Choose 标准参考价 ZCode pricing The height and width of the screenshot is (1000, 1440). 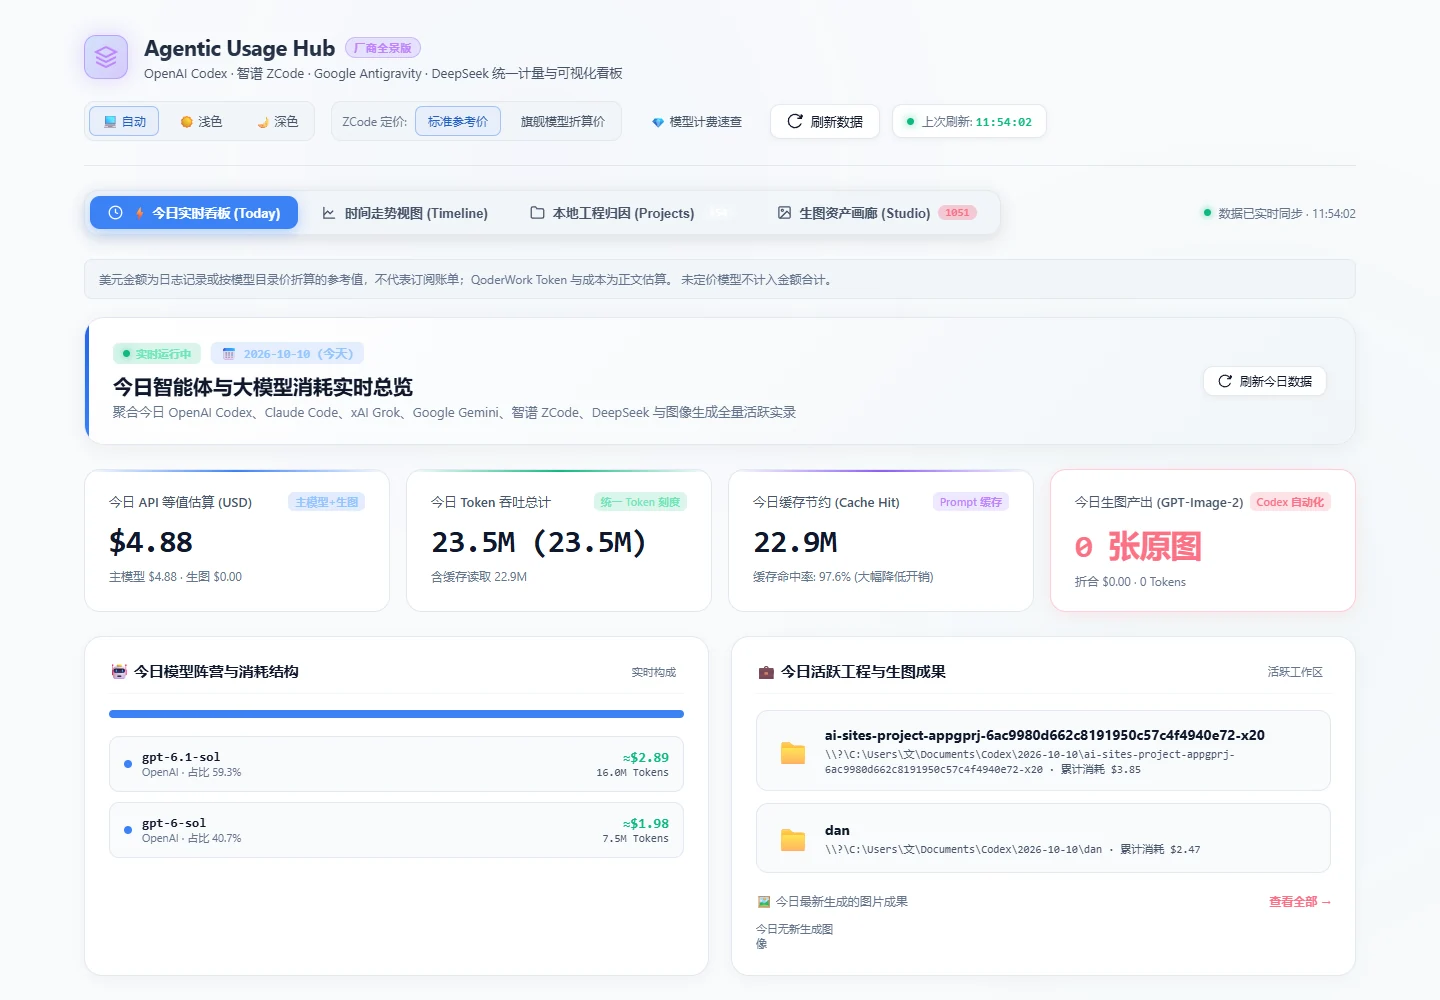[458, 121]
